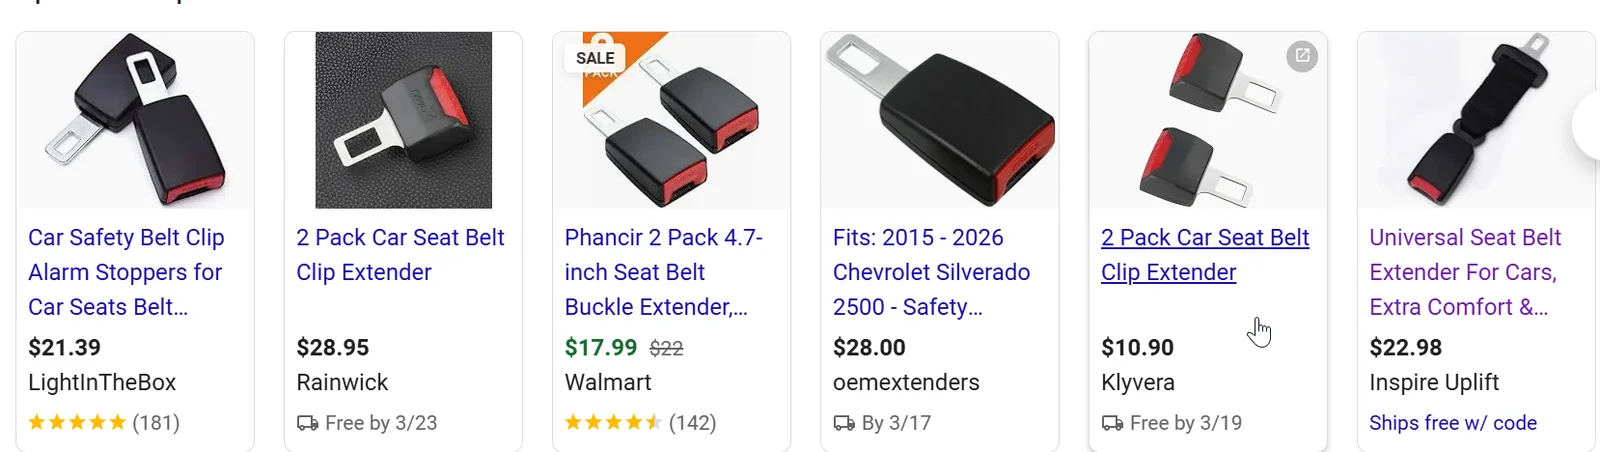Open Klyvera 2 Pack Car Seat Belt link
1600x452 pixels.
pyautogui.click(x=1204, y=254)
